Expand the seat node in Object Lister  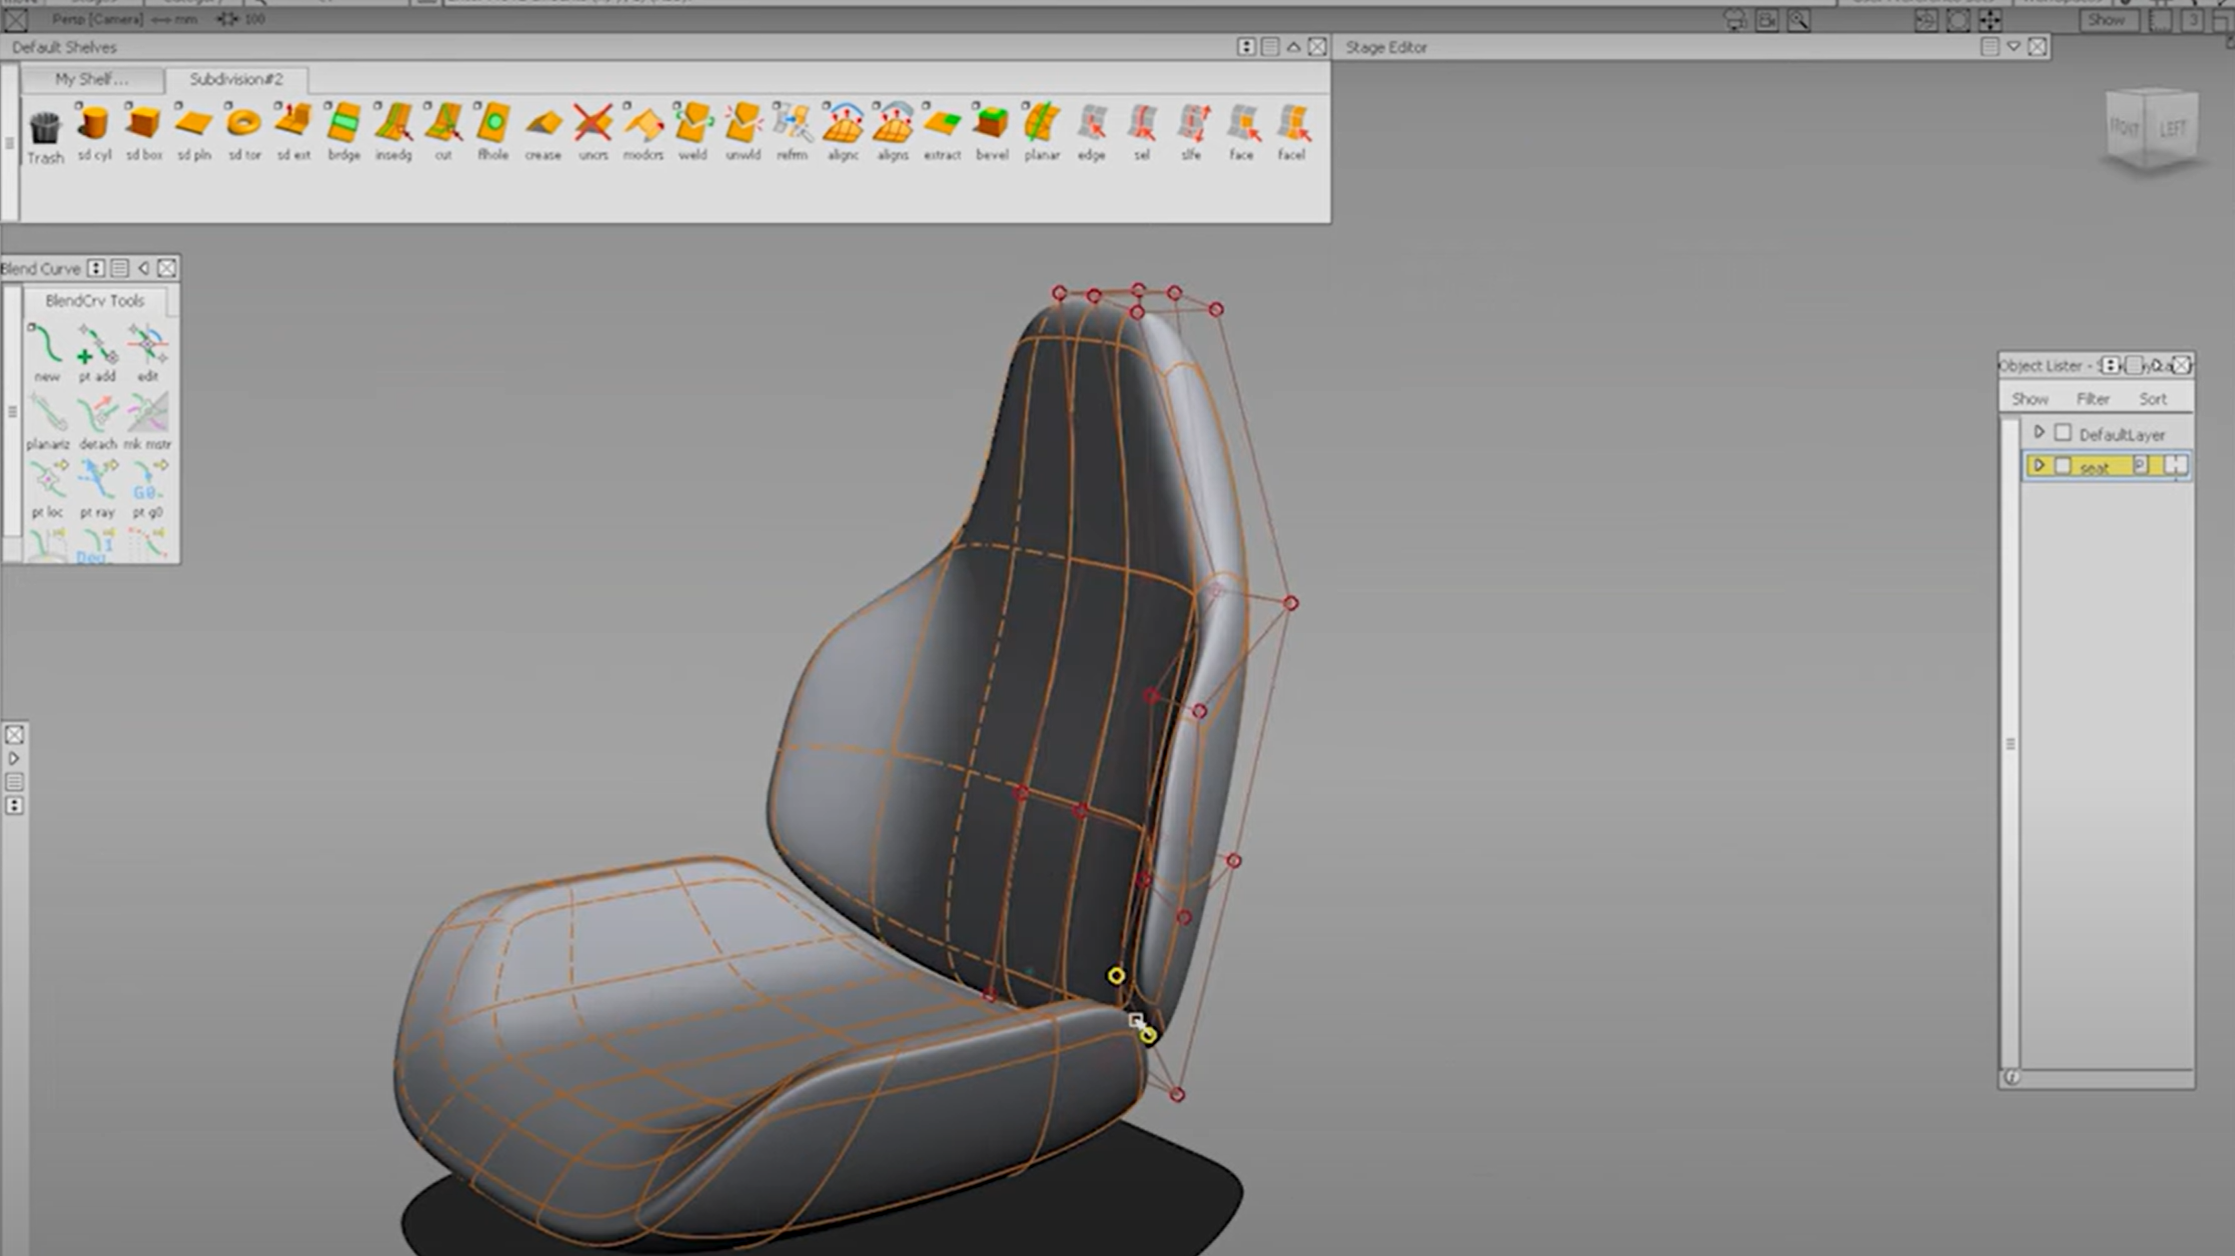click(2040, 465)
